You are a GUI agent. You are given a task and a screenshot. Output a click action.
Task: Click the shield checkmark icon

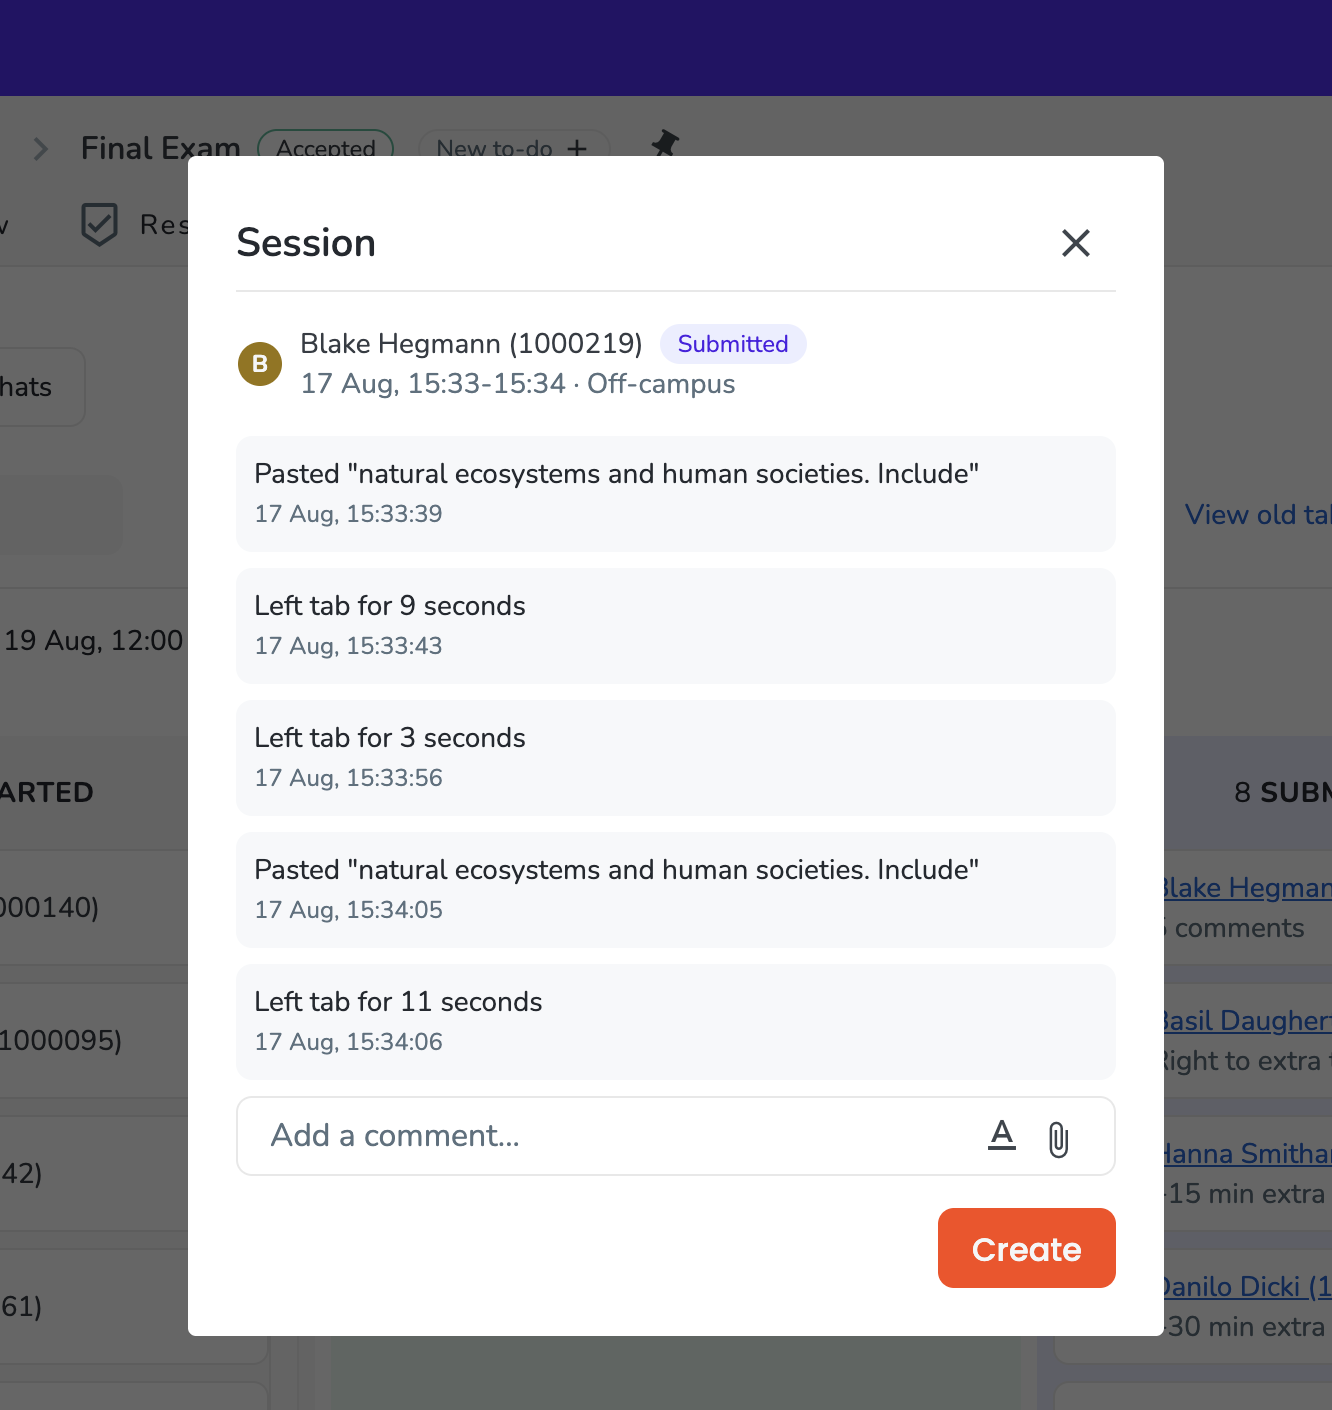pos(99,224)
